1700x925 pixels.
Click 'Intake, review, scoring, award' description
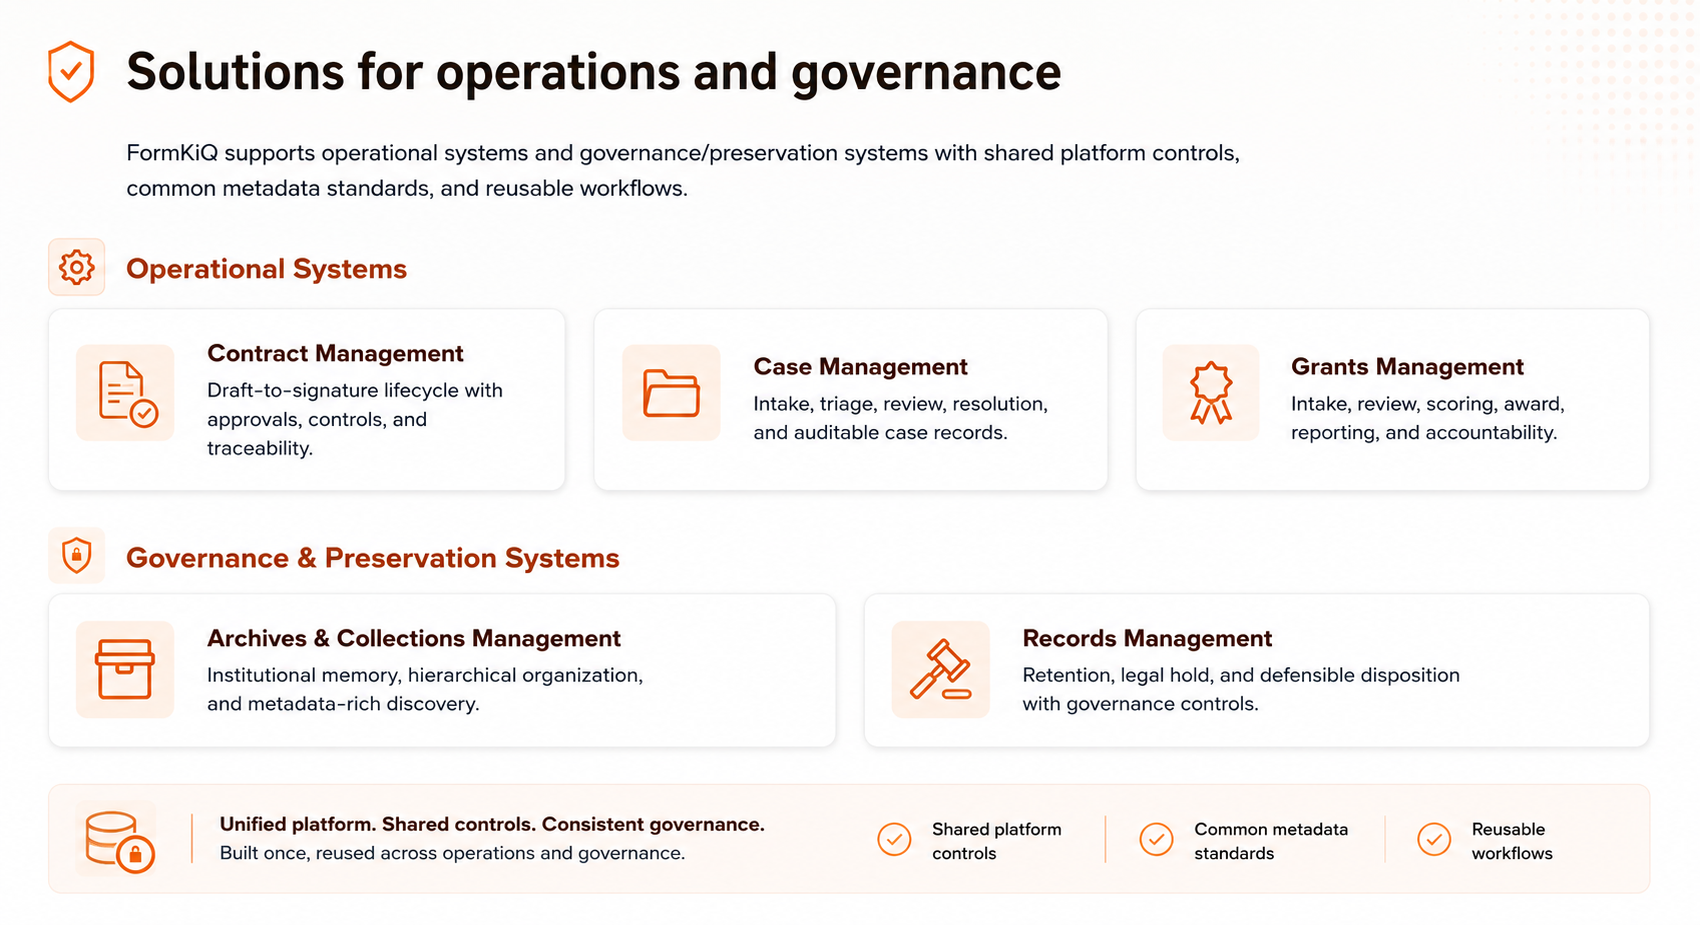[x=1427, y=418]
